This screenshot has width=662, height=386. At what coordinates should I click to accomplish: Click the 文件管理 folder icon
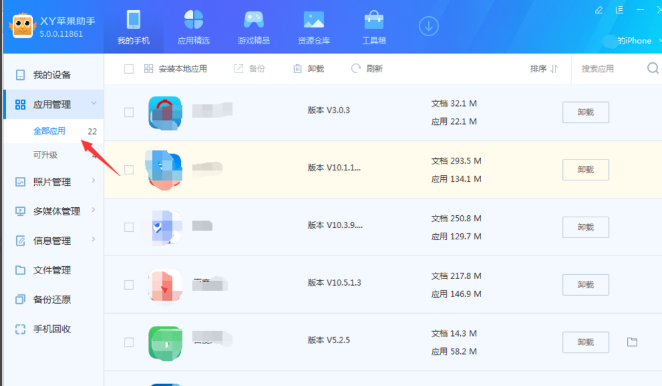[20, 270]
